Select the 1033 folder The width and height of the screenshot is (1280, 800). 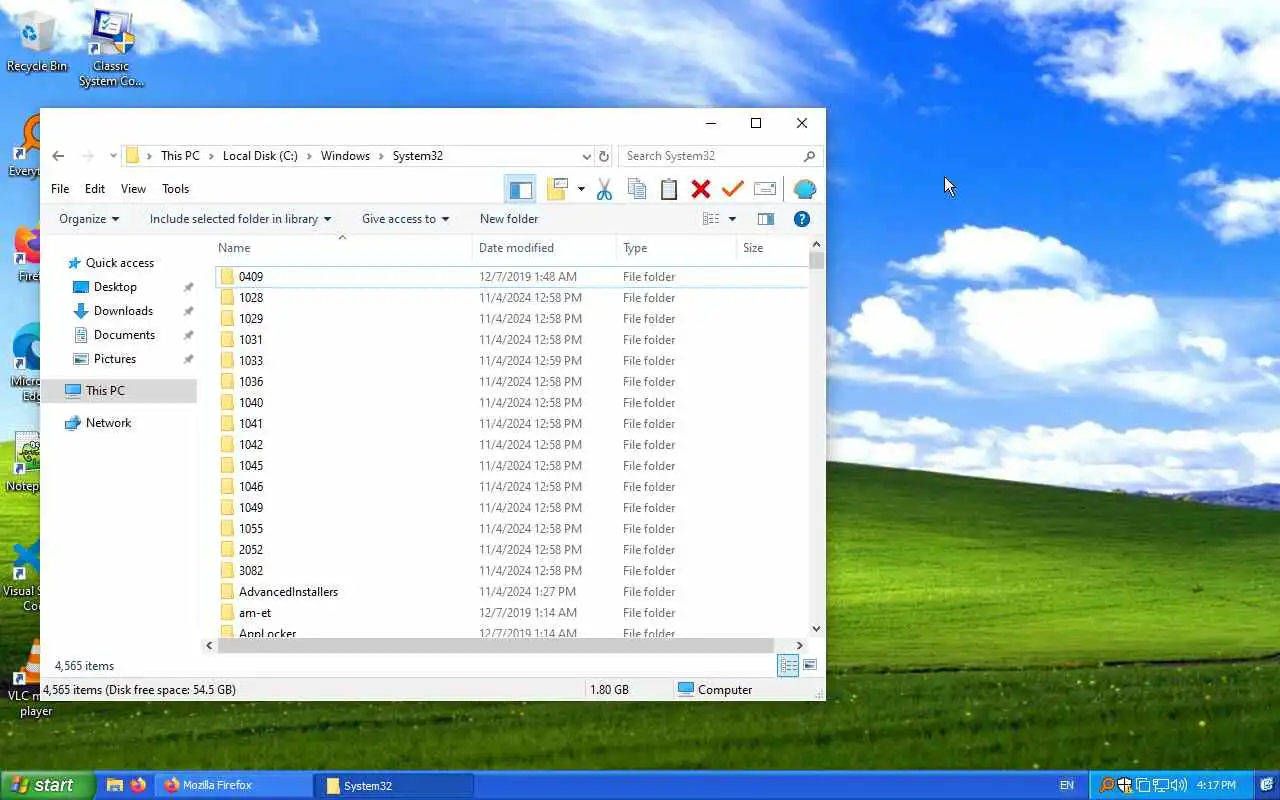pos(511,361)
